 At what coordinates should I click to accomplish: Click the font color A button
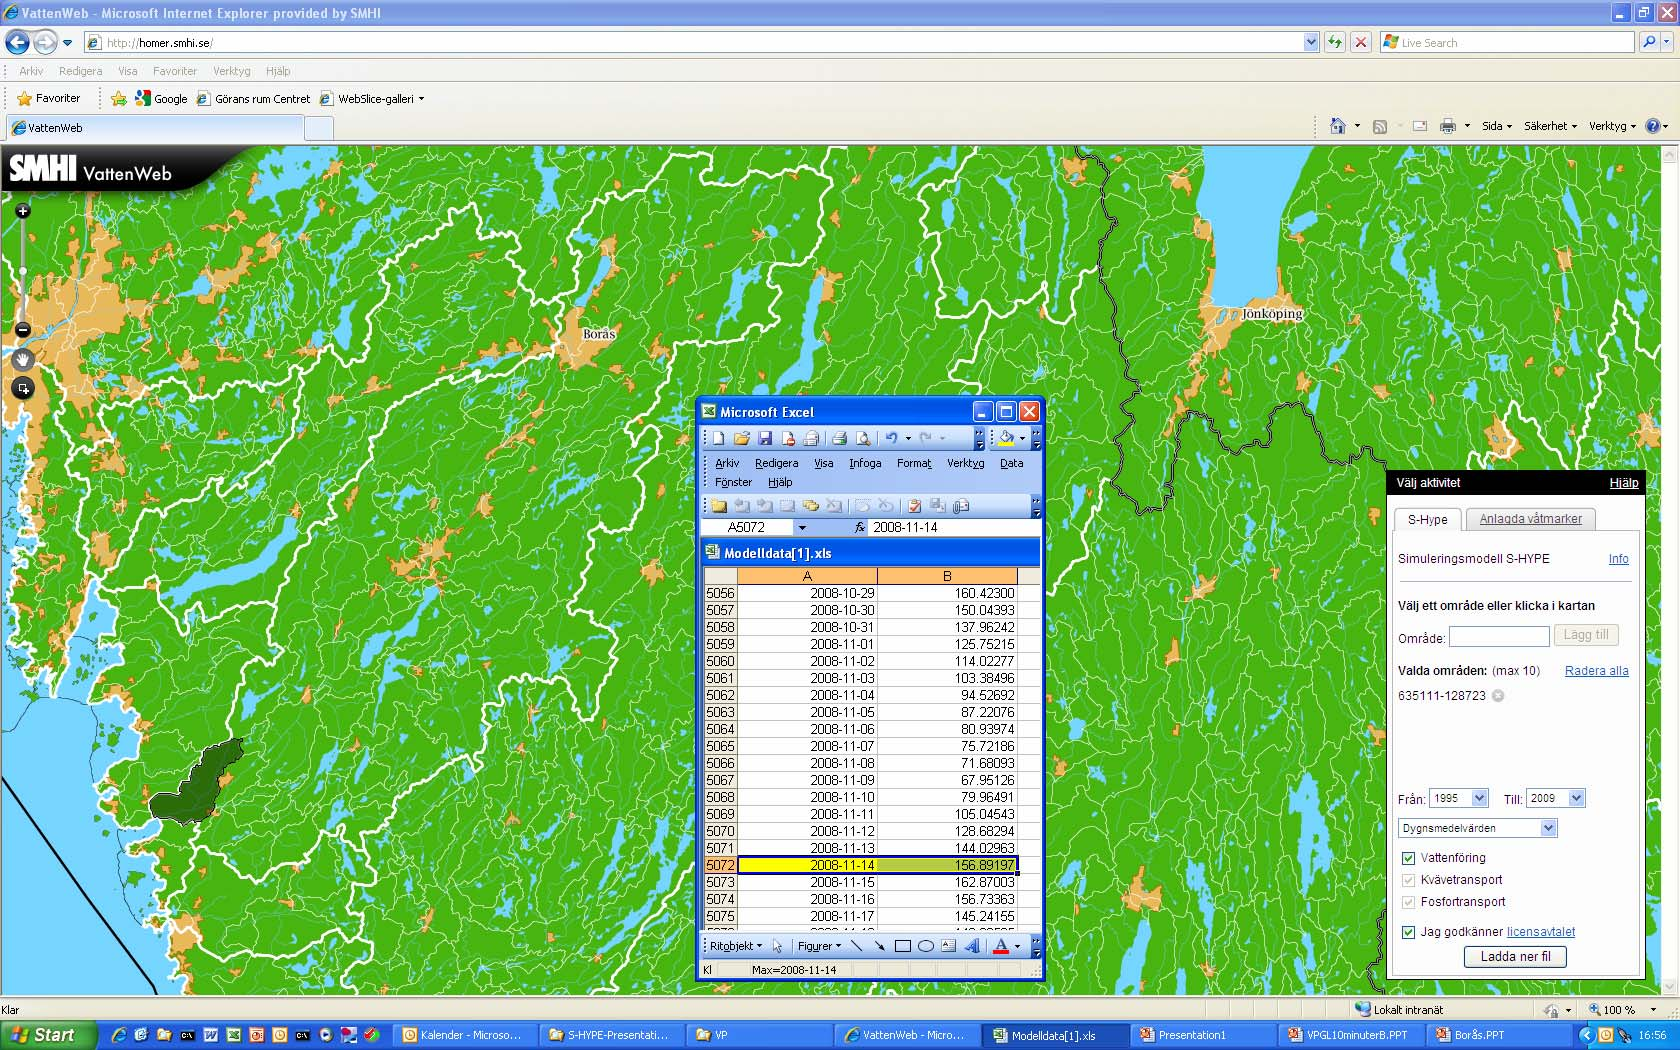[1001, 946]
